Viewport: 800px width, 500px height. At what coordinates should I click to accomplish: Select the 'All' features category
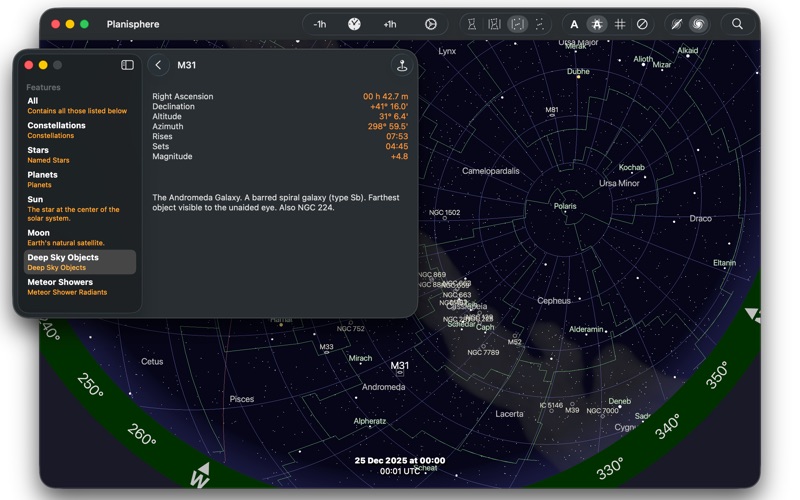pyautogui.click(x=80, y=106)
